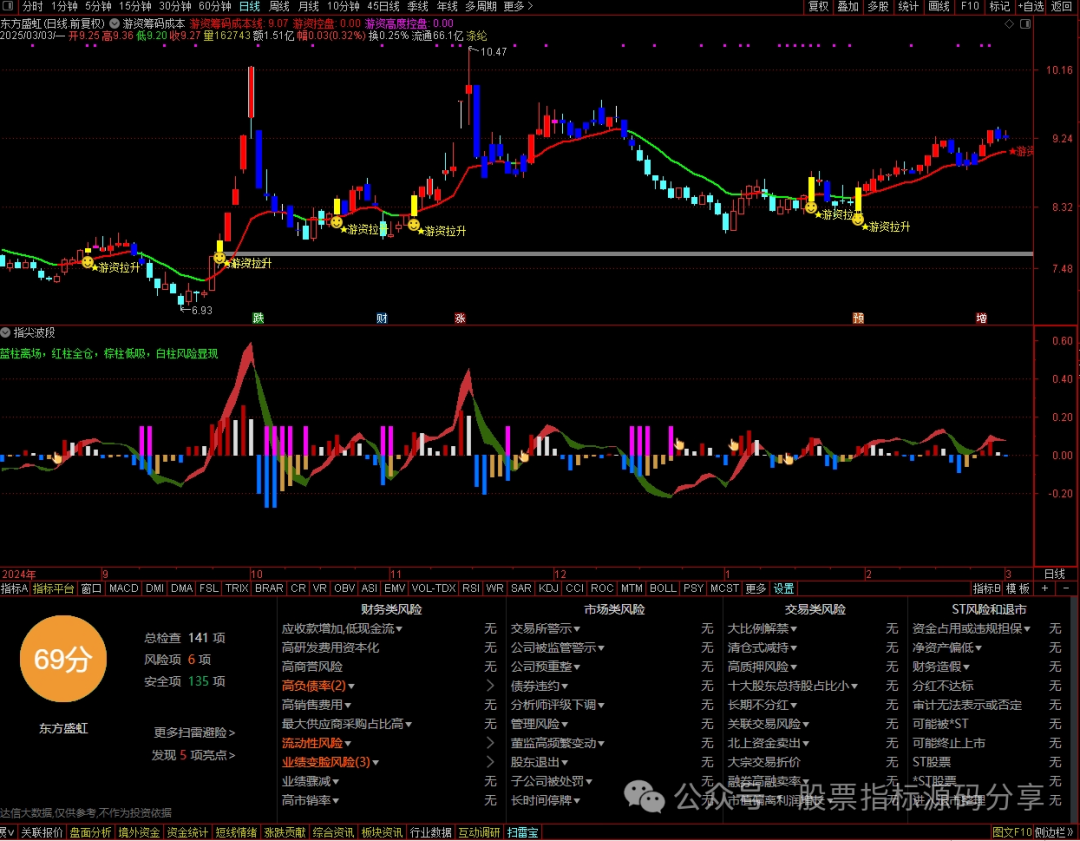
Task: Click the F10 button in top bar
Action: point(970,6)
